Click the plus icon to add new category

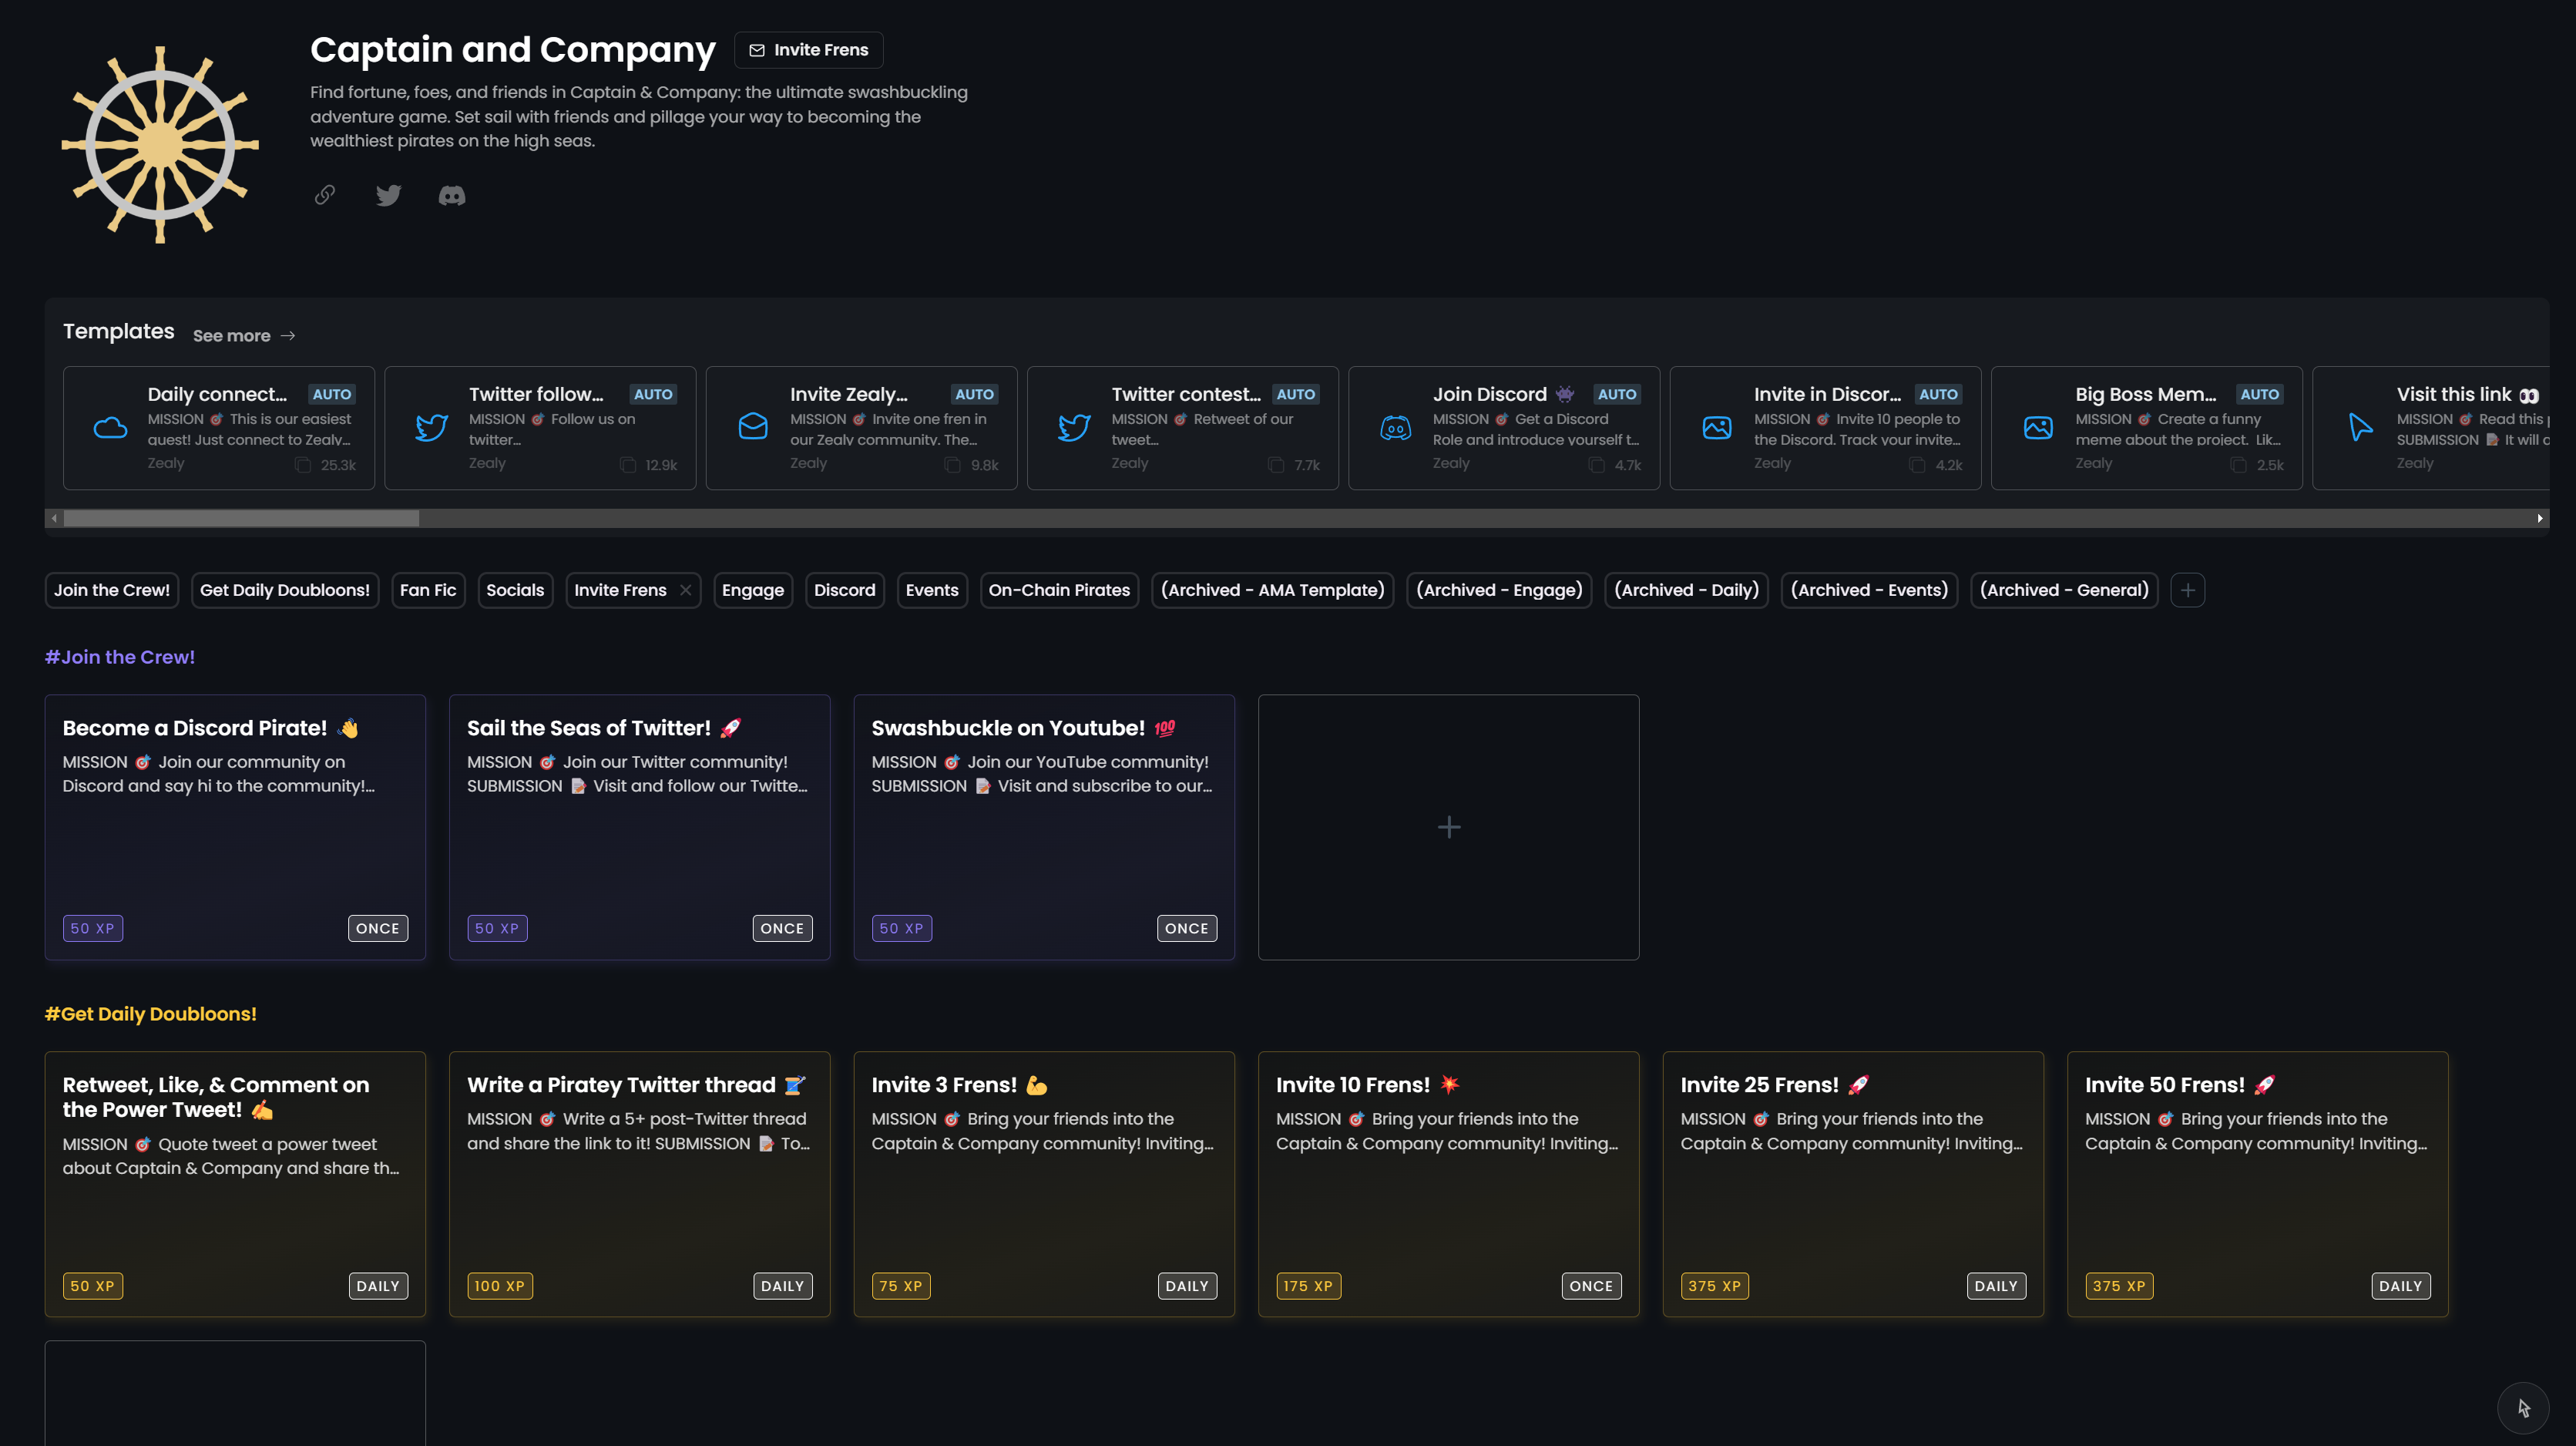click(x=2187, y=590)
